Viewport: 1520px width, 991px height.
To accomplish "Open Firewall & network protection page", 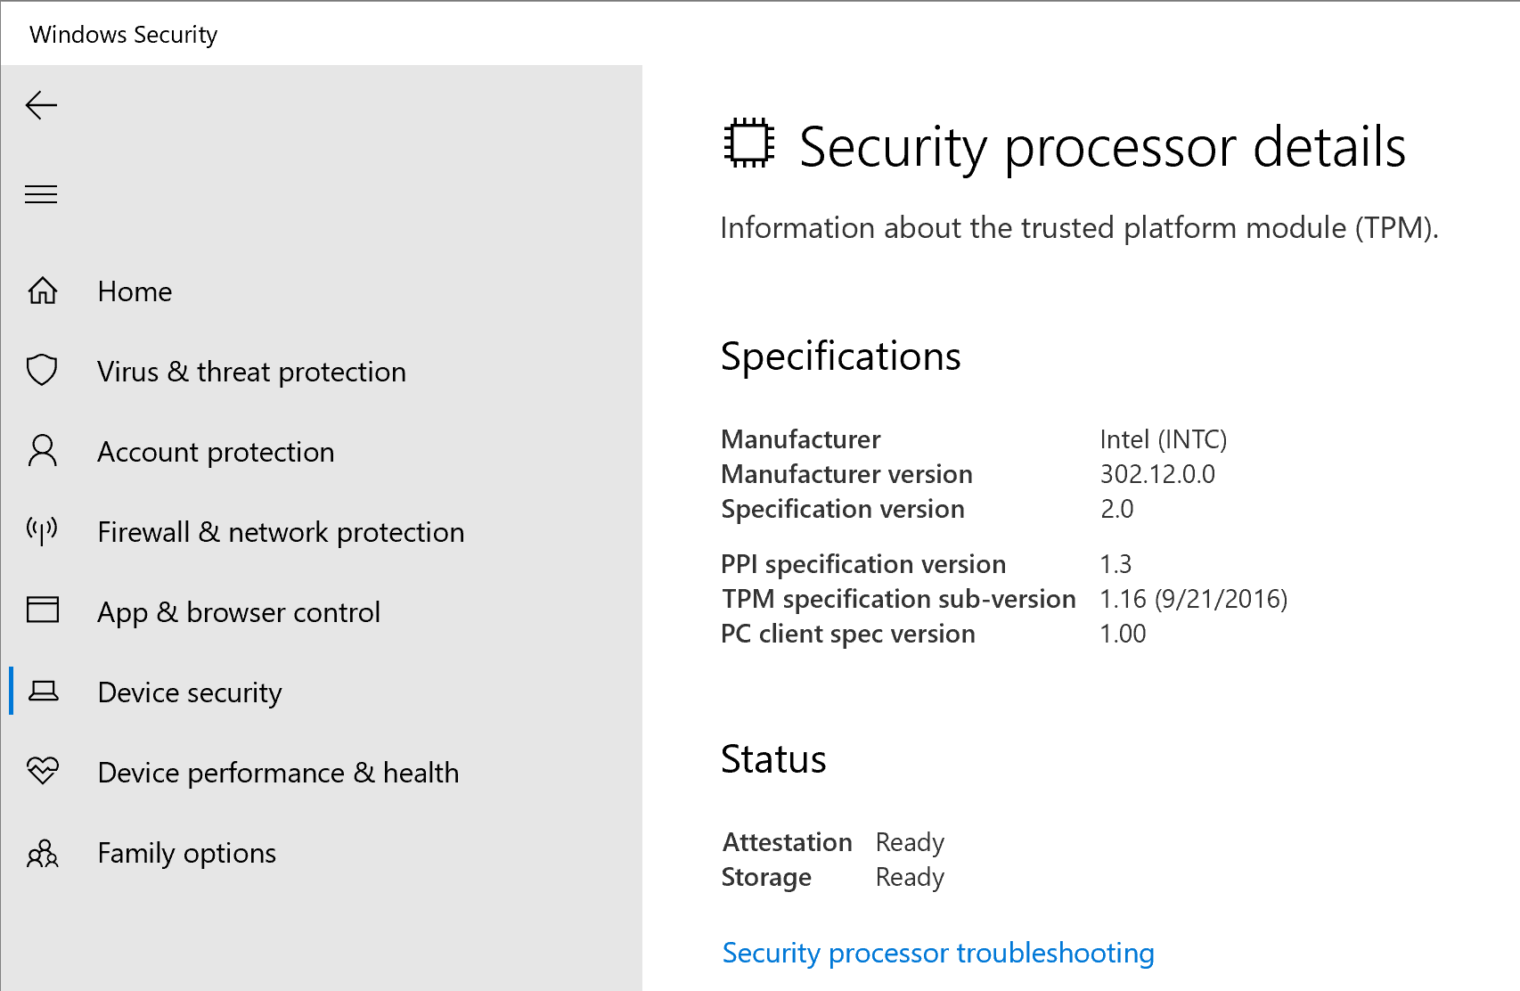I will (280, 532).
